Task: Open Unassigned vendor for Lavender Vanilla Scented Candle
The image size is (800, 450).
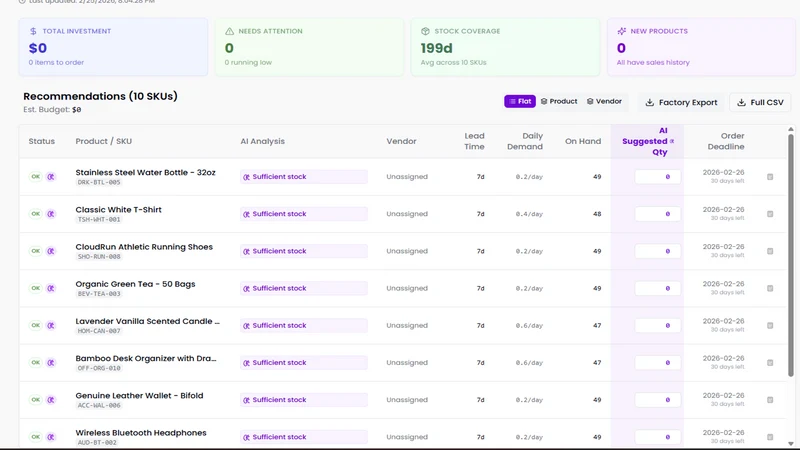Action: (x=407, y=326)
